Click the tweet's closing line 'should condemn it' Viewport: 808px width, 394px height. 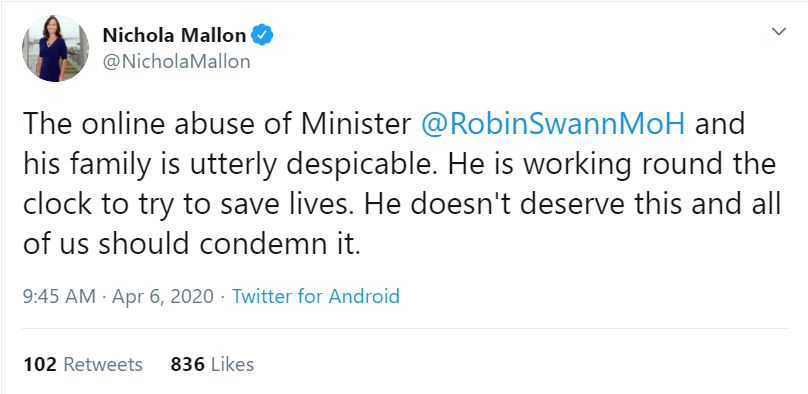pyautogui.click(x=229, y=244)
